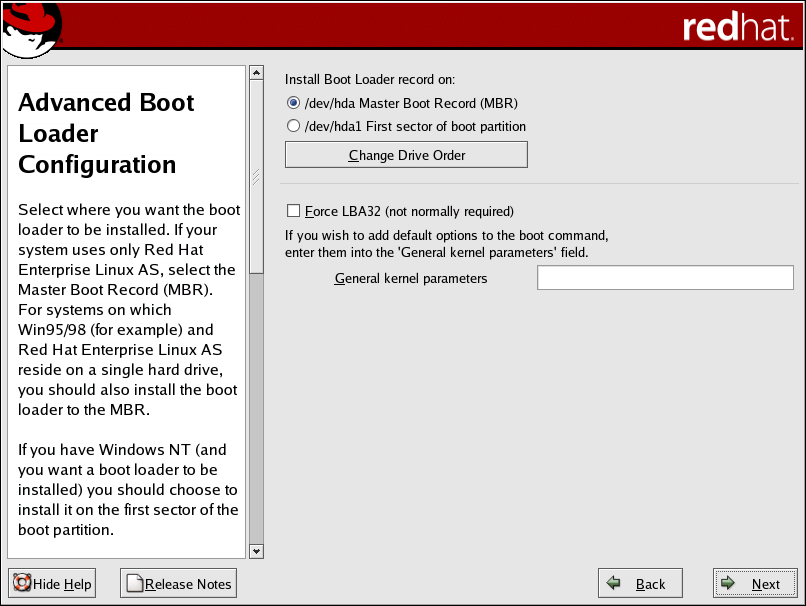Screen dimensions: 806x606
Task: Click the help panel scroll-down arrow
Action: 256,551
